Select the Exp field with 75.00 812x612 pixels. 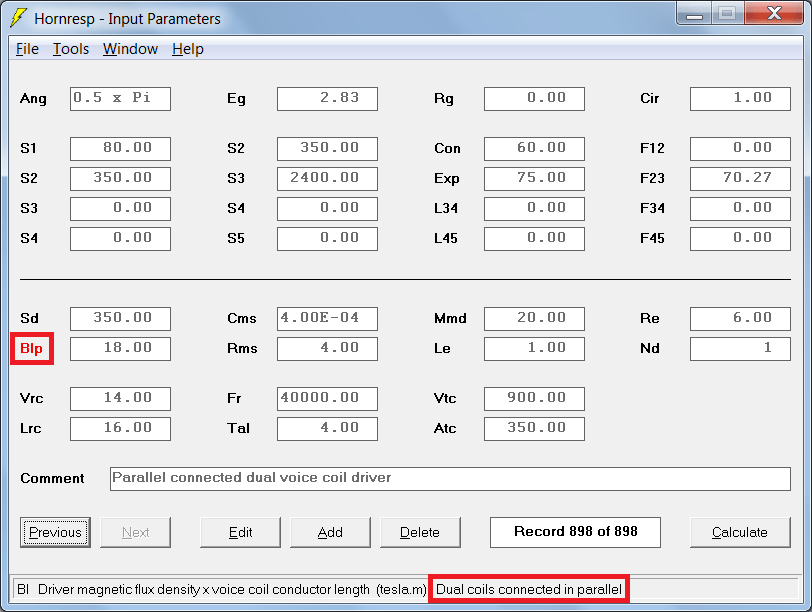[x=534, y=179]
